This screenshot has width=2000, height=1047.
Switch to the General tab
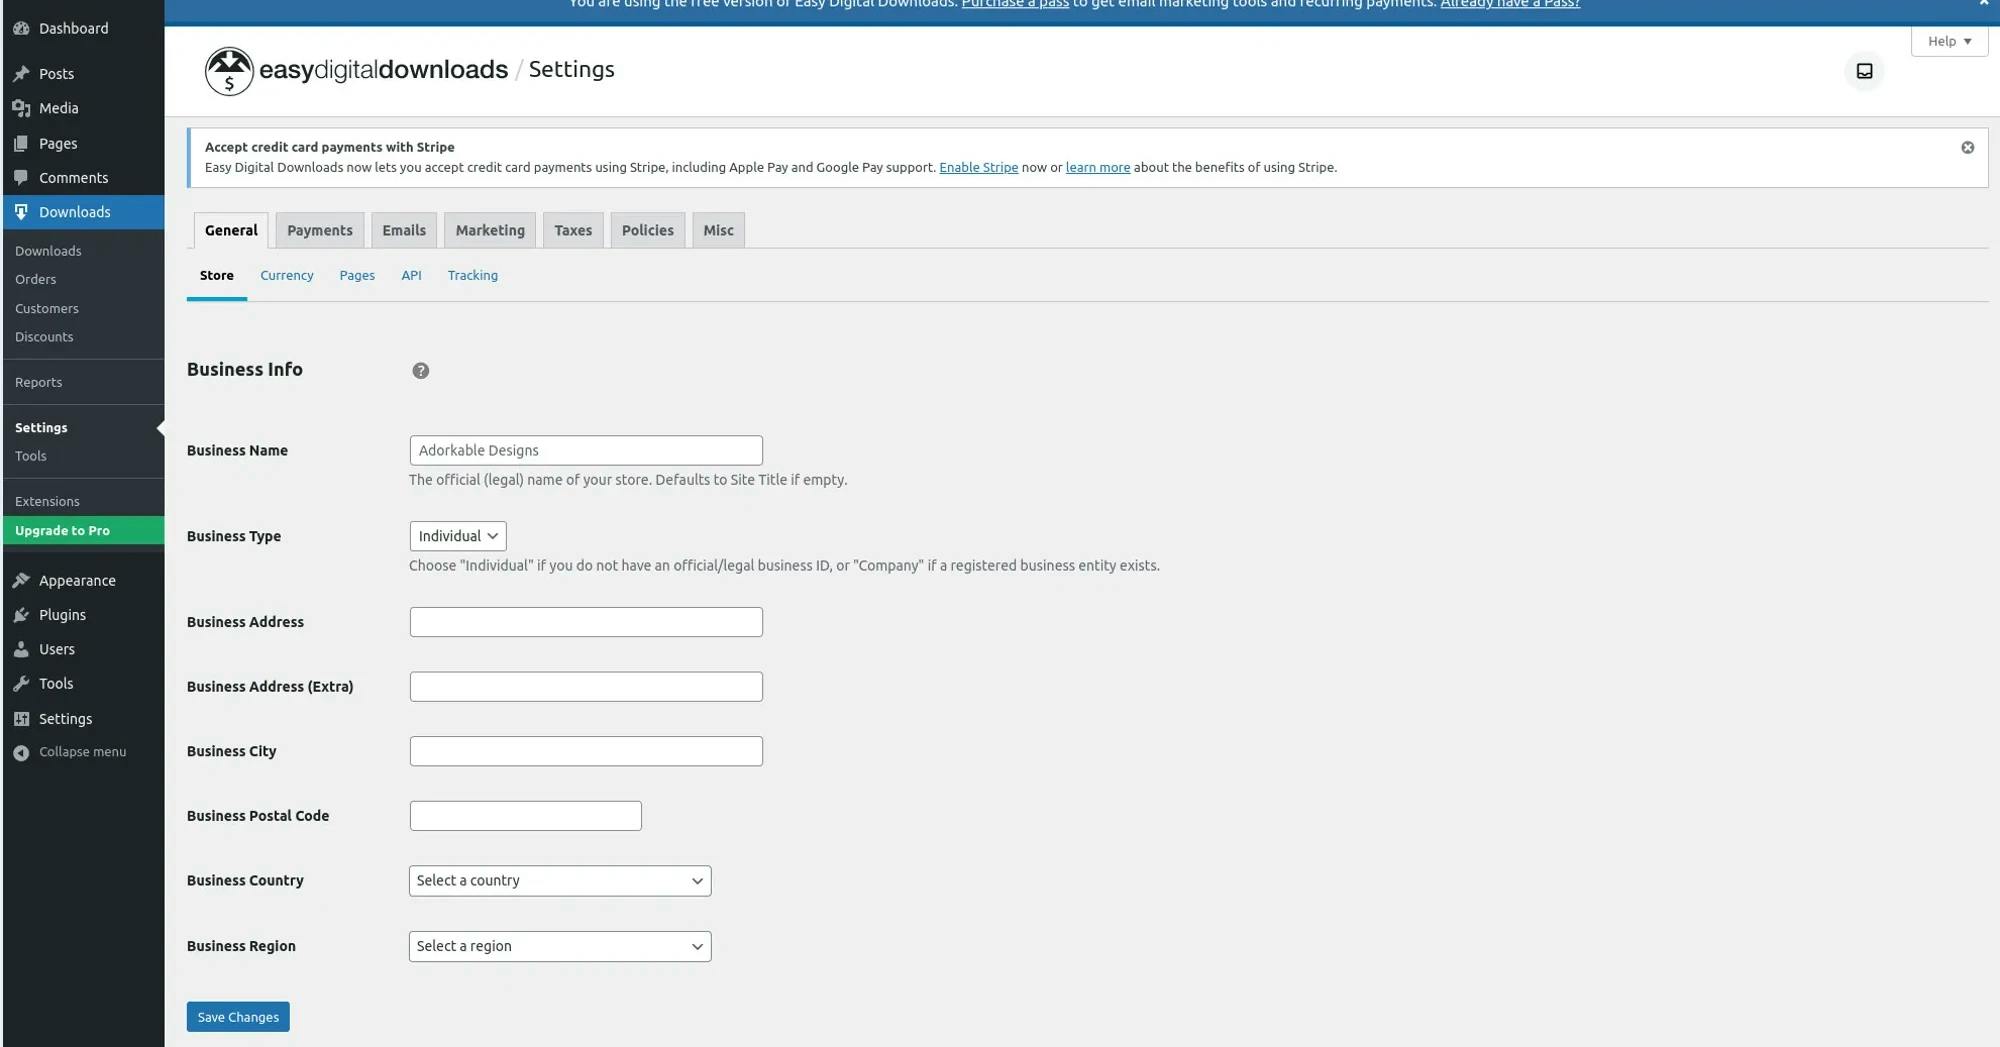tap(231, 230)
